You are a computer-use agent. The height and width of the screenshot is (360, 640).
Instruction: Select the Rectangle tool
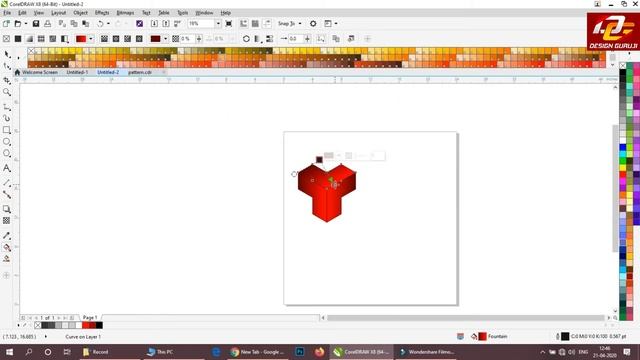coord(7,130)
